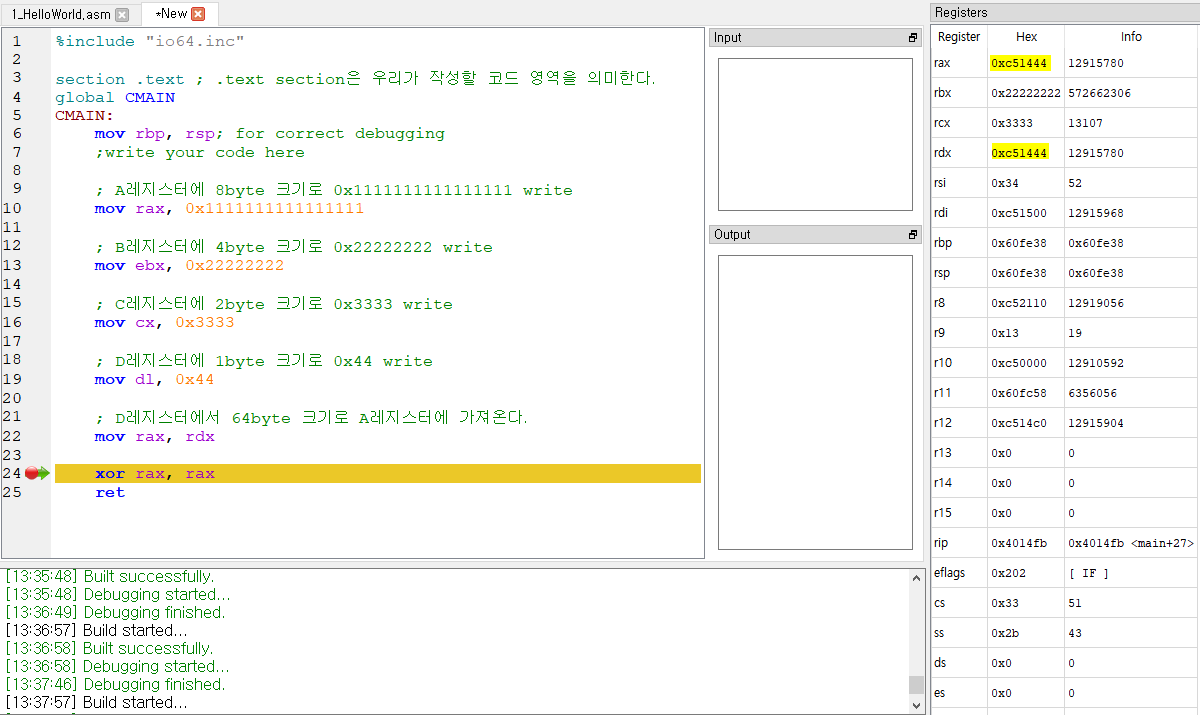Click the line mov cx, 0x3333

165,323
